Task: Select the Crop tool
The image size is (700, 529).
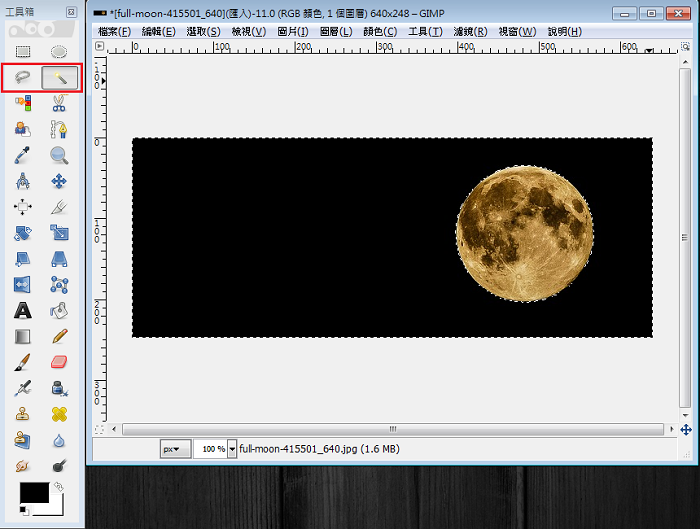Action: [59, 207]
